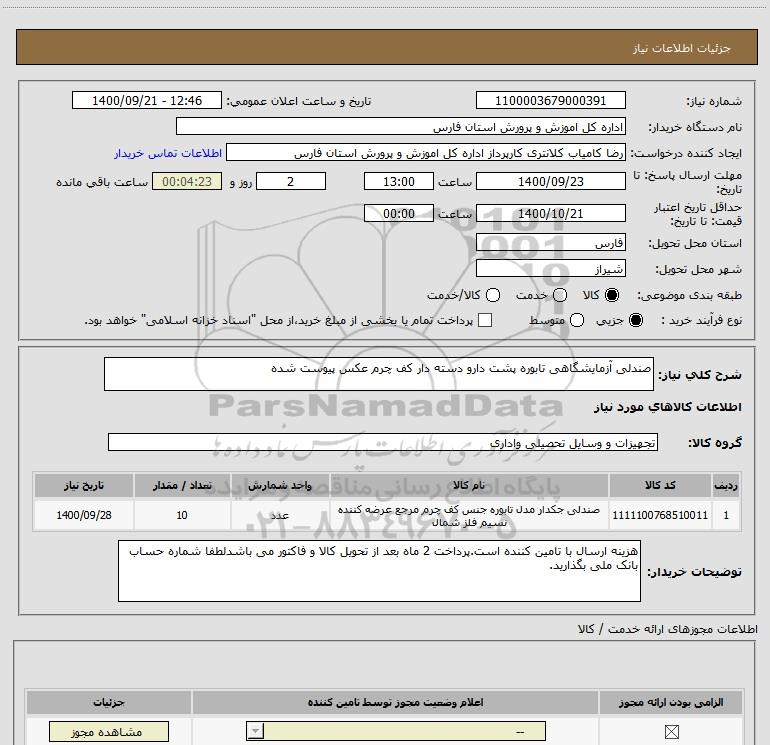Click the delivery province field فارس
Viewport: 770px width, 745px height.
550,242
